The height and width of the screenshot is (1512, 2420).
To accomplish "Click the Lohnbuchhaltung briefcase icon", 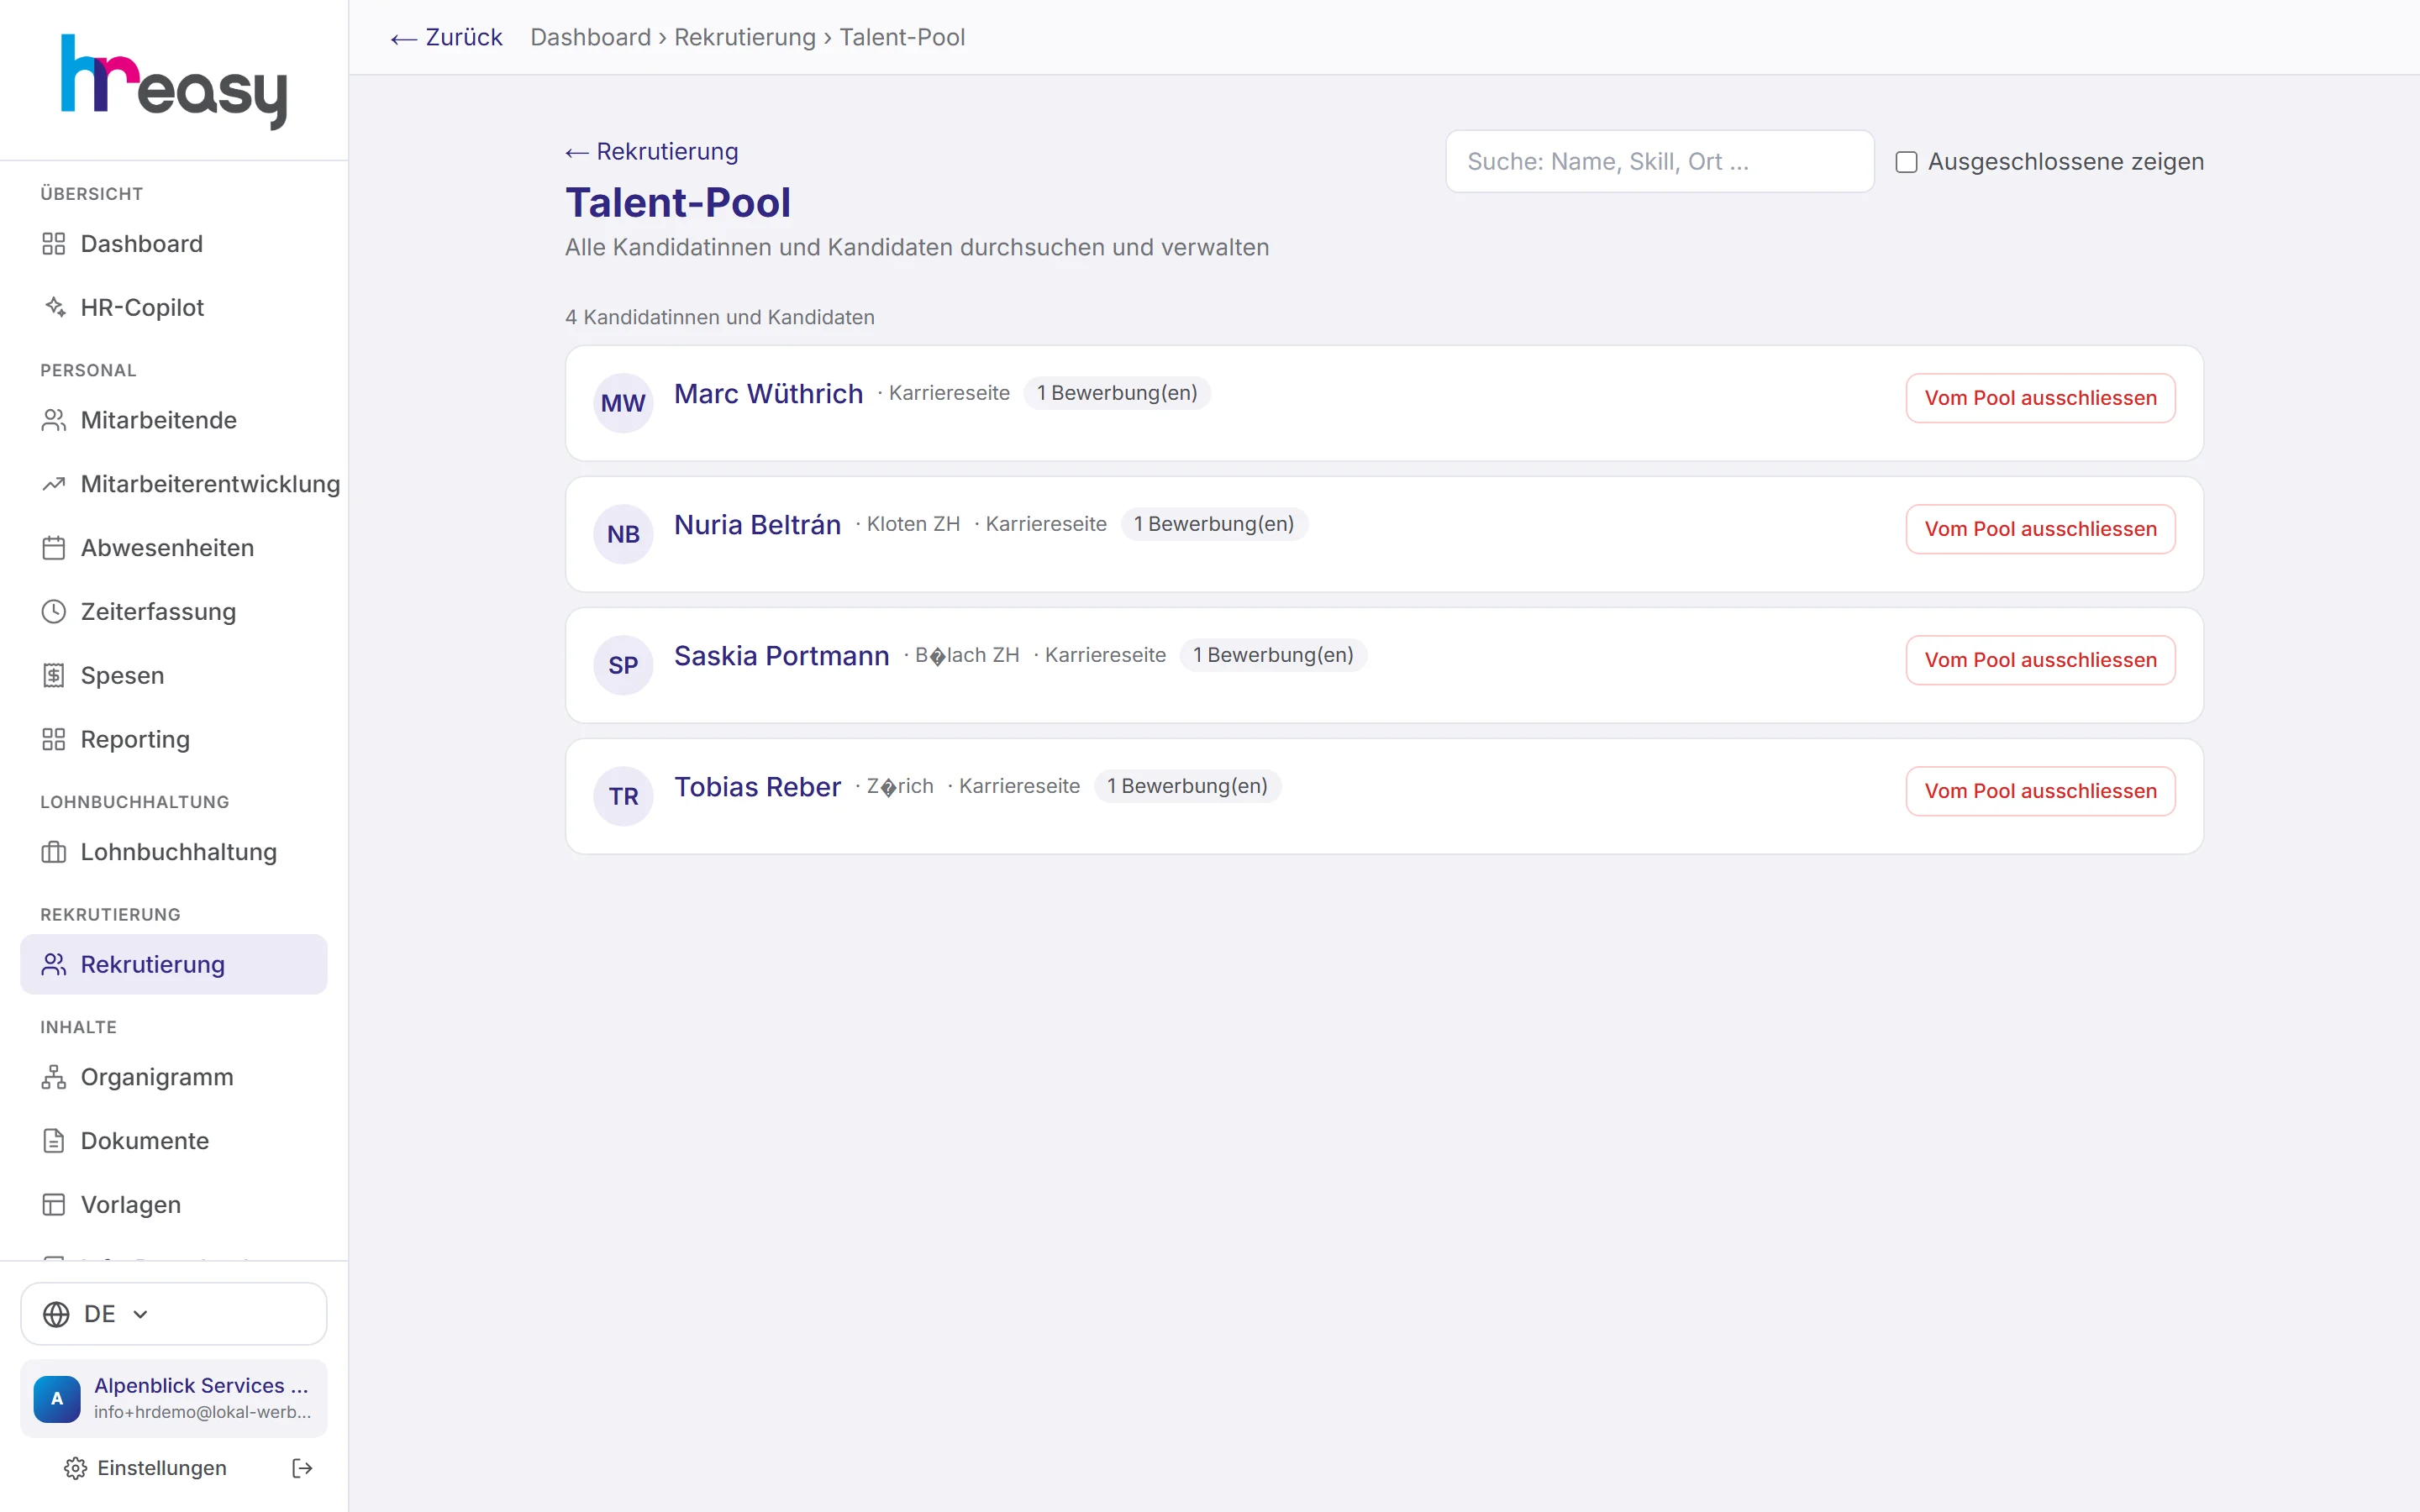I will point(54,852).
